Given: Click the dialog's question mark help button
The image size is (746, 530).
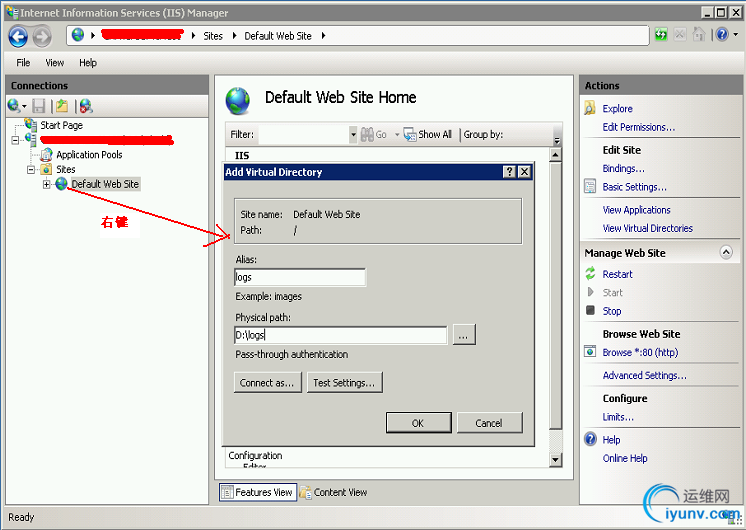Looking at the screenshot, I should 510,172.
